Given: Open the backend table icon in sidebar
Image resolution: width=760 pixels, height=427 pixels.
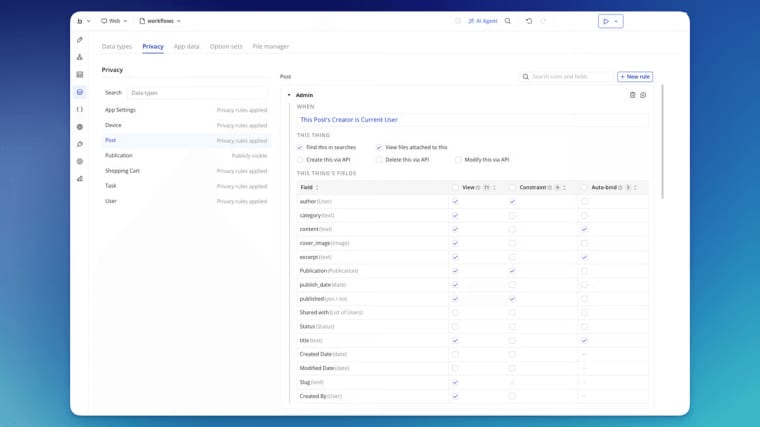Looking at the screenshot, I should (x=80, y=75).
